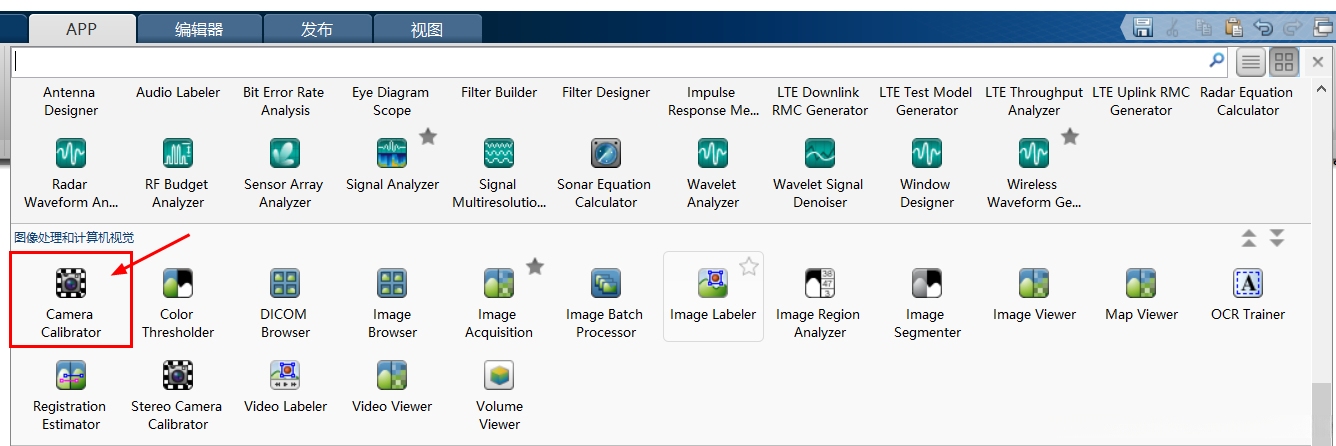
Task: Launch the OCR Trainer app
Action: coord(1248,296)
